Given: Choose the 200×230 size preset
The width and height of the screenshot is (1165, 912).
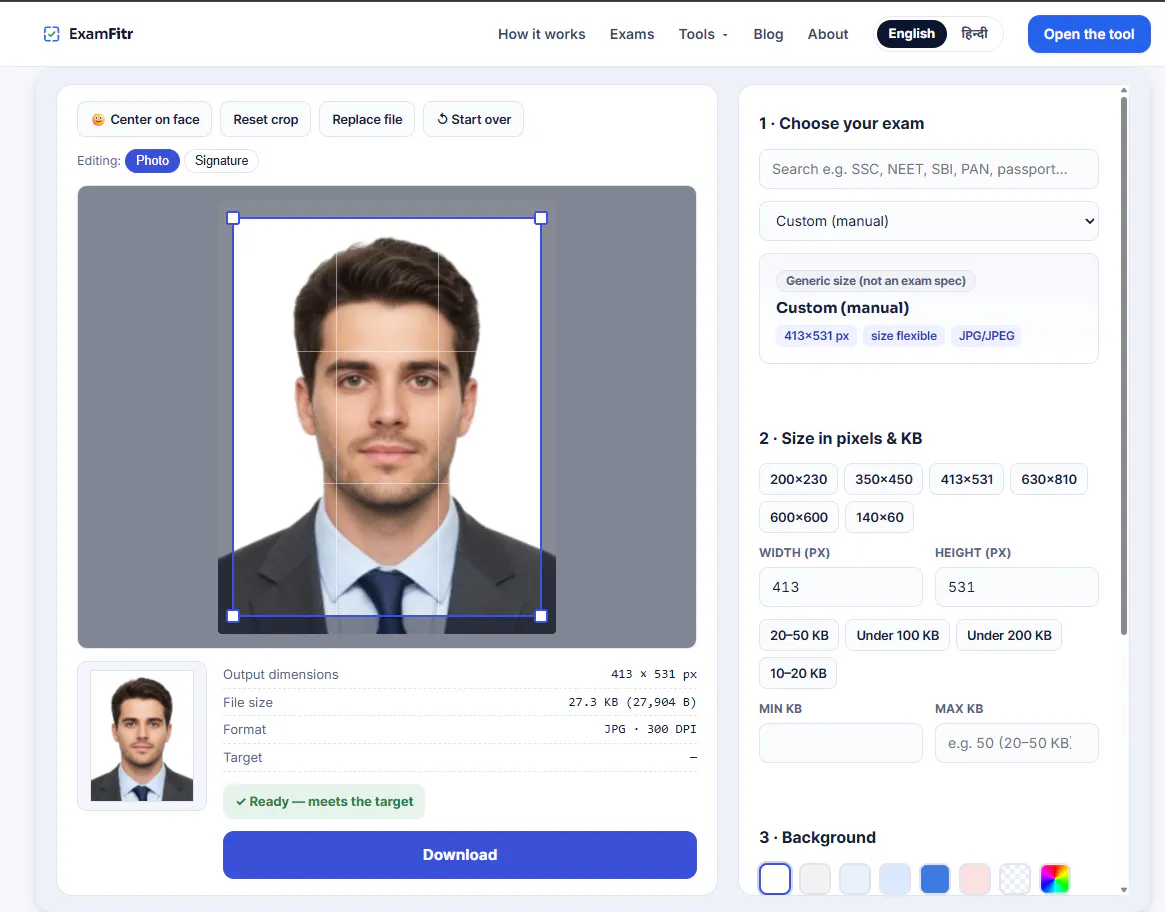Looking at the screenshot, I should (799, 479).
